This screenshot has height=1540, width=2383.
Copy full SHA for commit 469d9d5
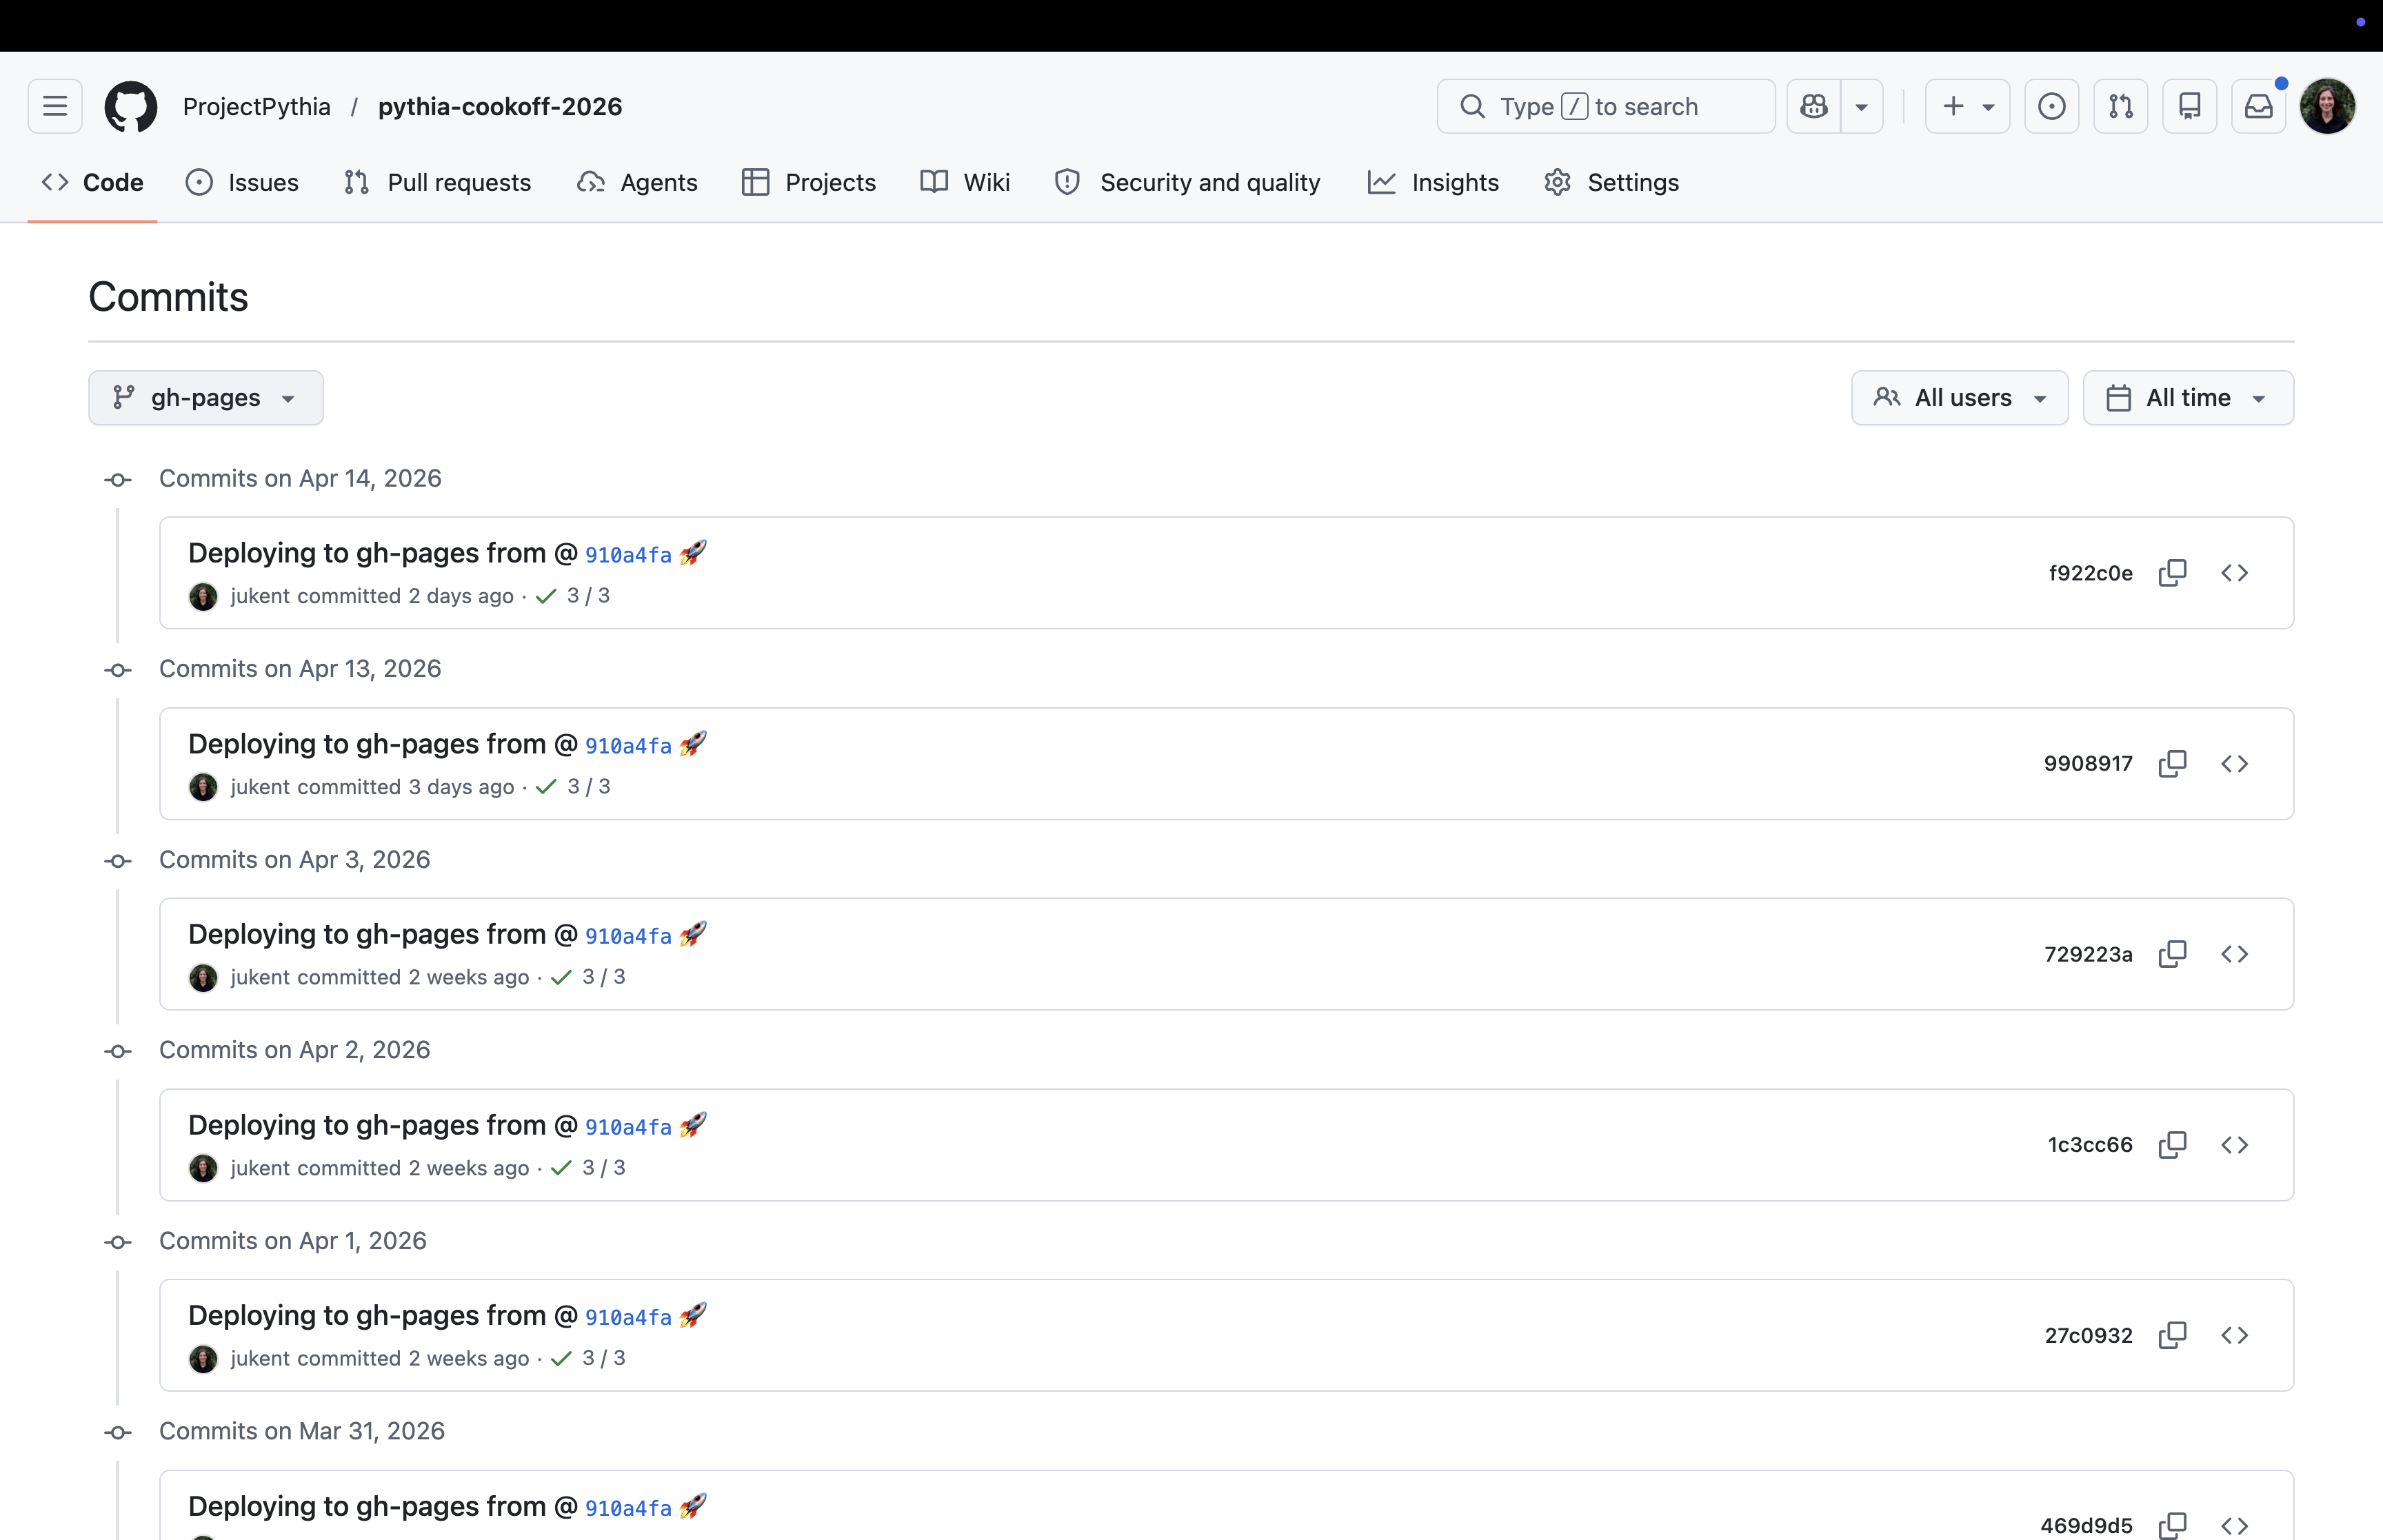tap(2173, 1525)
